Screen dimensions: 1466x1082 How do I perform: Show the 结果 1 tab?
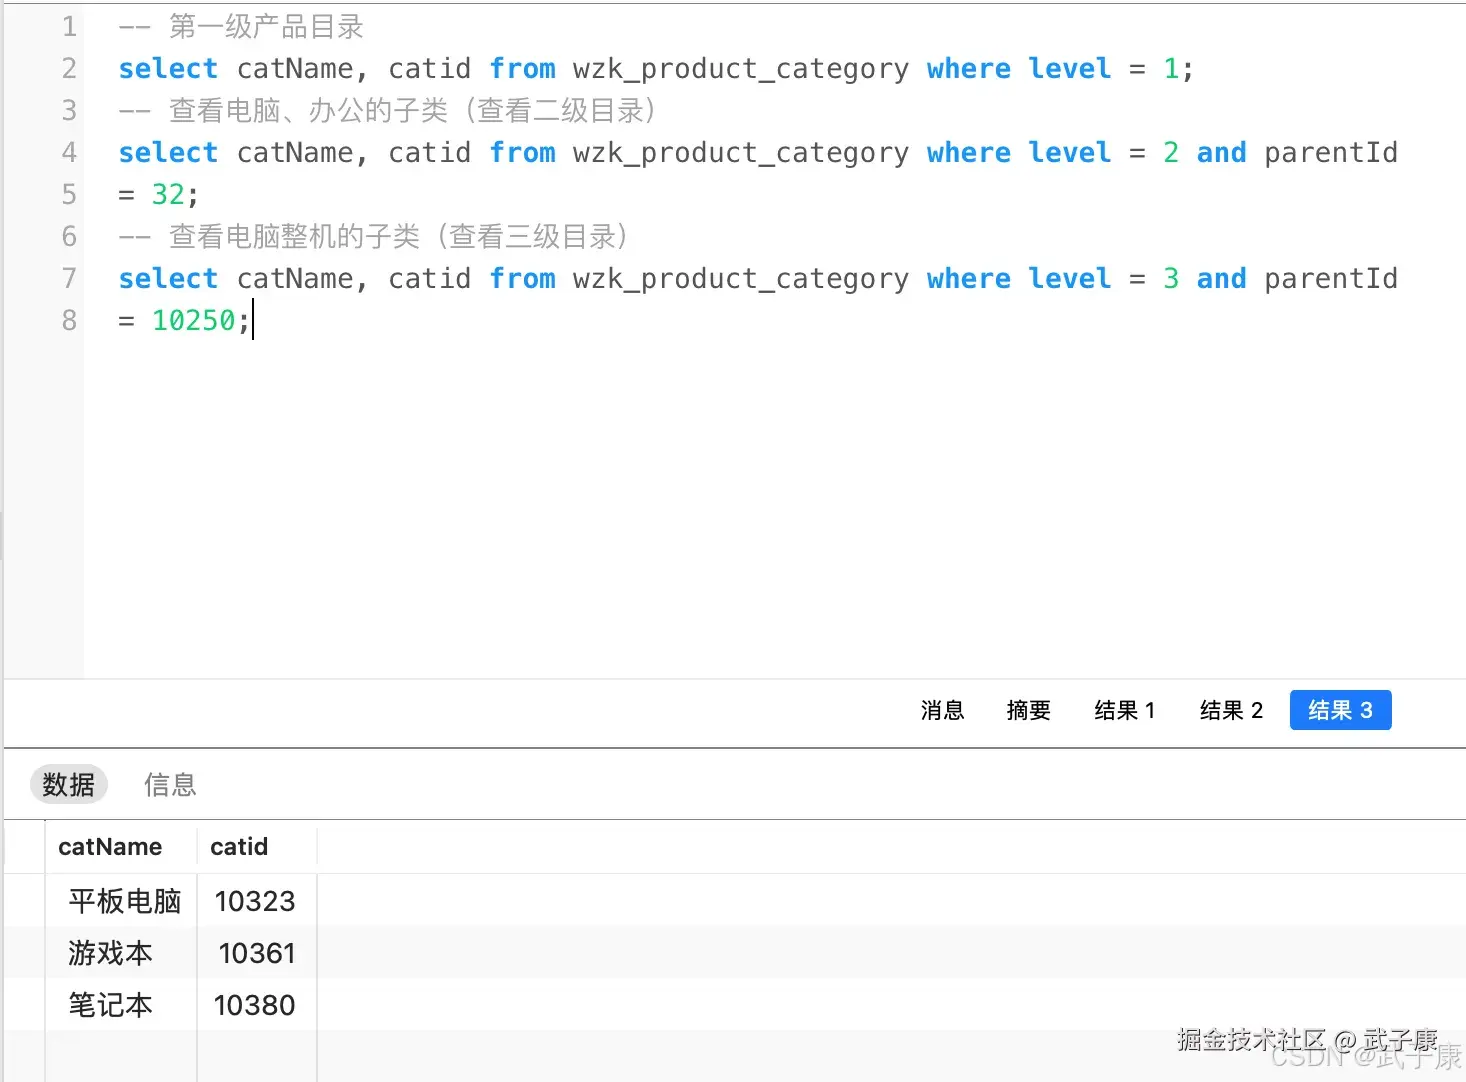pos(1124,710)
